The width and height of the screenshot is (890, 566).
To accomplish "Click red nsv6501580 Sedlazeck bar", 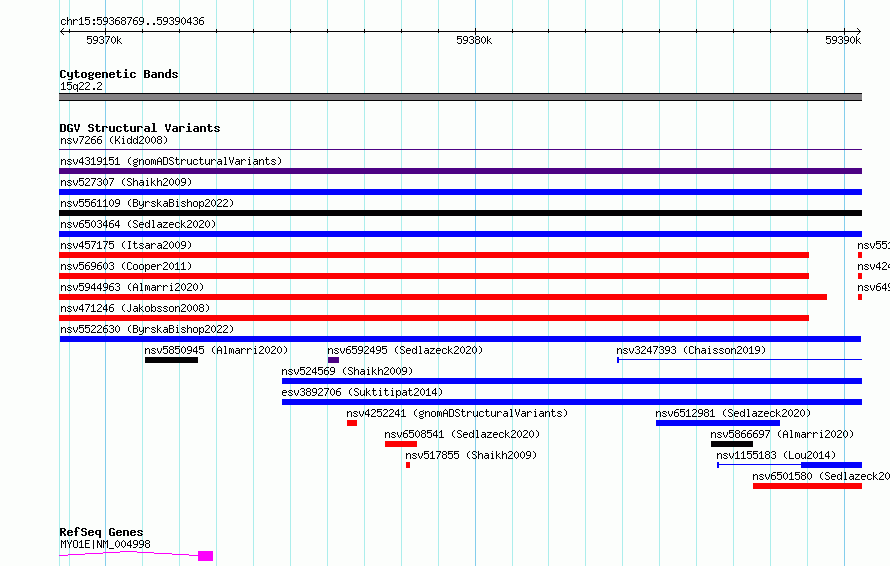I will 808,486.
